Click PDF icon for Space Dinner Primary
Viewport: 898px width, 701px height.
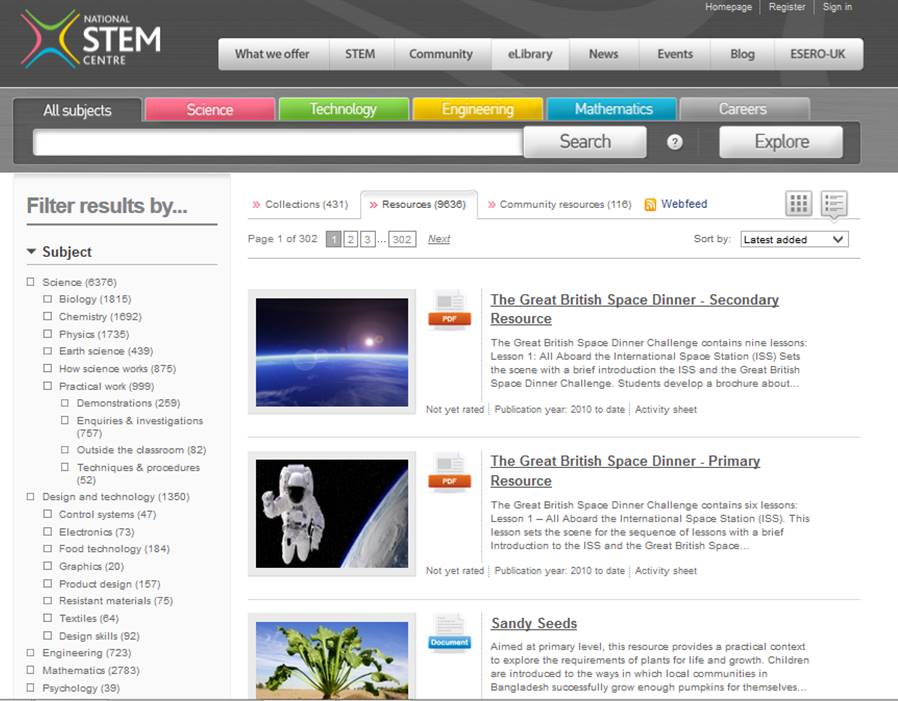449,472
